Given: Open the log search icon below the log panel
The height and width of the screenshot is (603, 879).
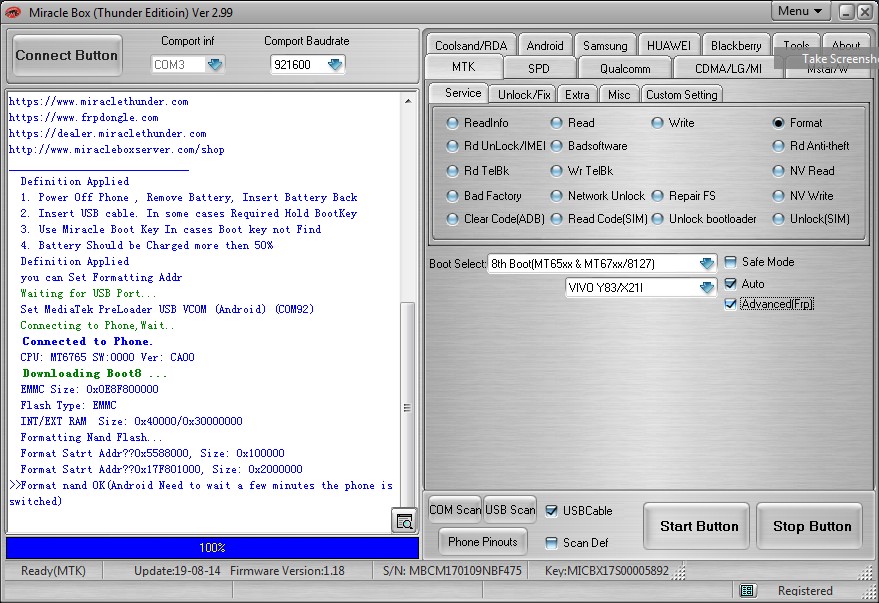Looking at the screenshot, I should [404, 521].
